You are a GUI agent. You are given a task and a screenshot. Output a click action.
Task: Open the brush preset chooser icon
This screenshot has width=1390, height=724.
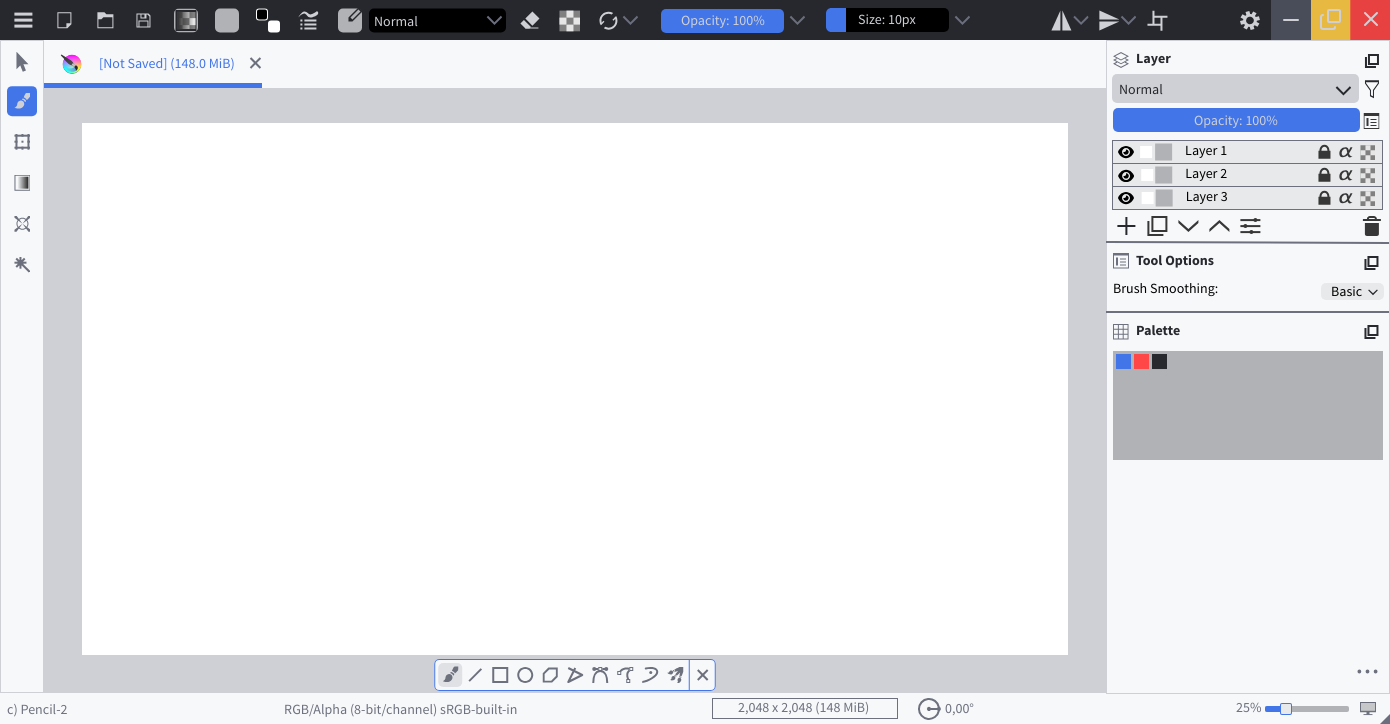click(350, 20)
